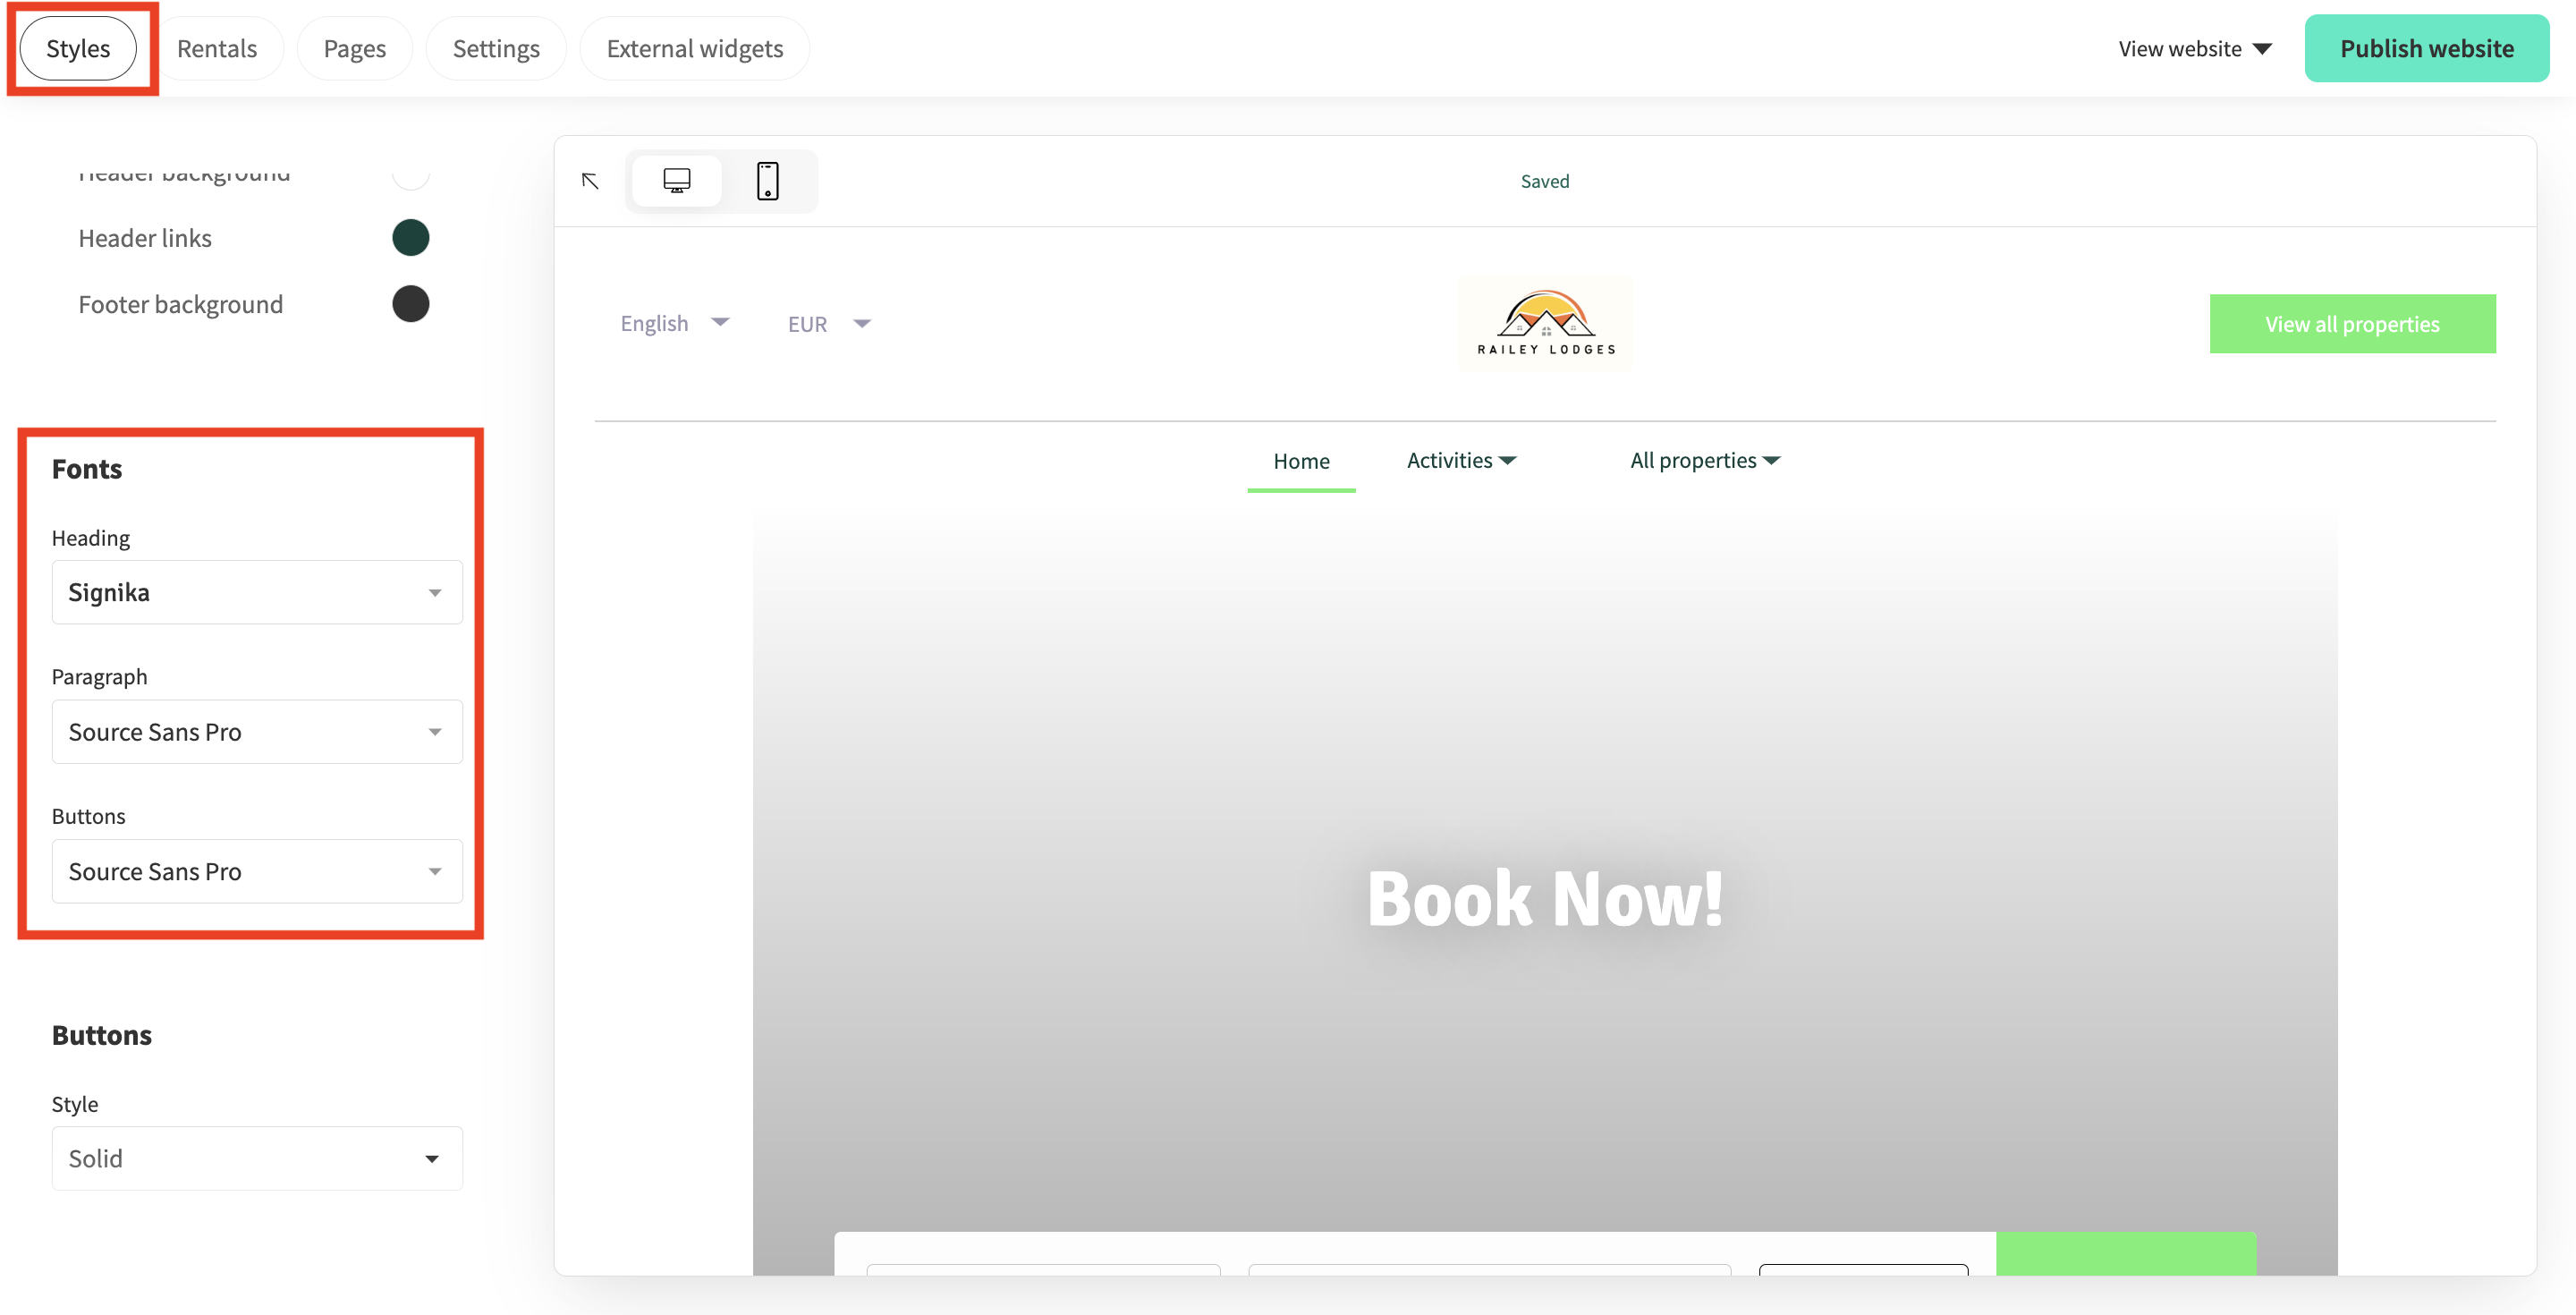2576x1315 pixels.
Task: Change button Style from Solid dropdown
Action: click(x=256, y=1158)
